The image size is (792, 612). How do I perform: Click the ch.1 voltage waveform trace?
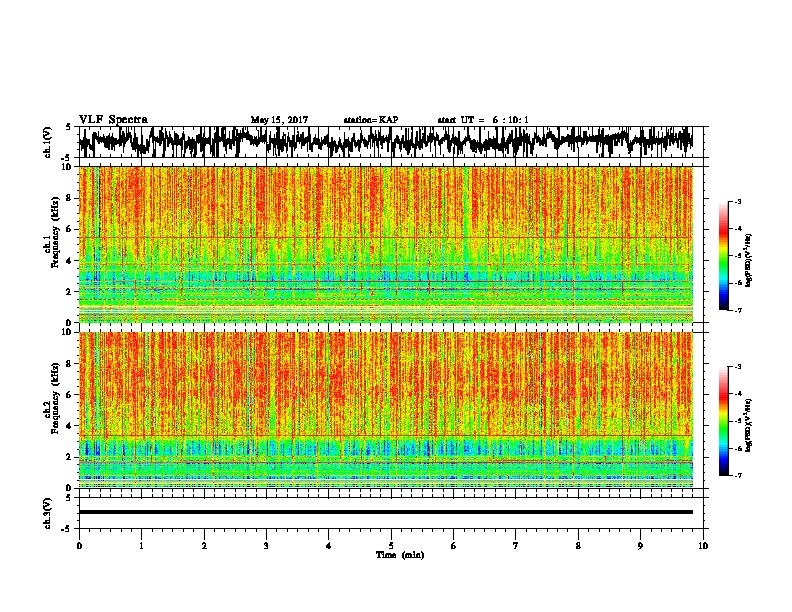click(x=386, y=142)
